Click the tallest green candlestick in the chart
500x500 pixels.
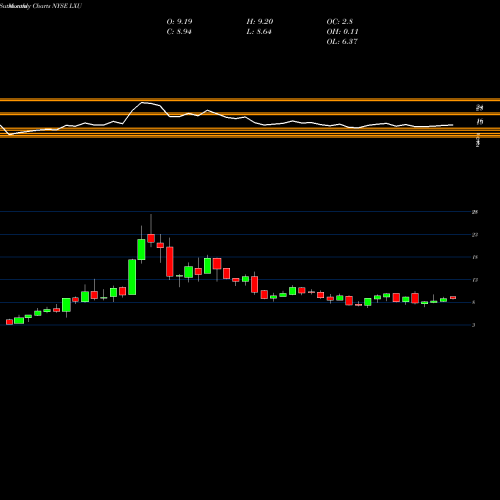[132, 277]
